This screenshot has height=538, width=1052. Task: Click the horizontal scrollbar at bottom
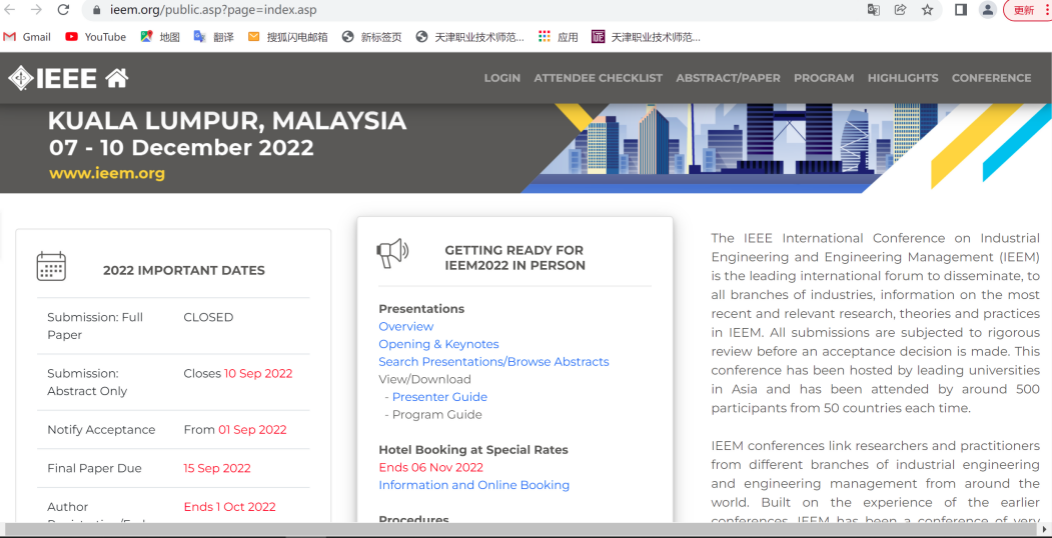coord(500,530)
